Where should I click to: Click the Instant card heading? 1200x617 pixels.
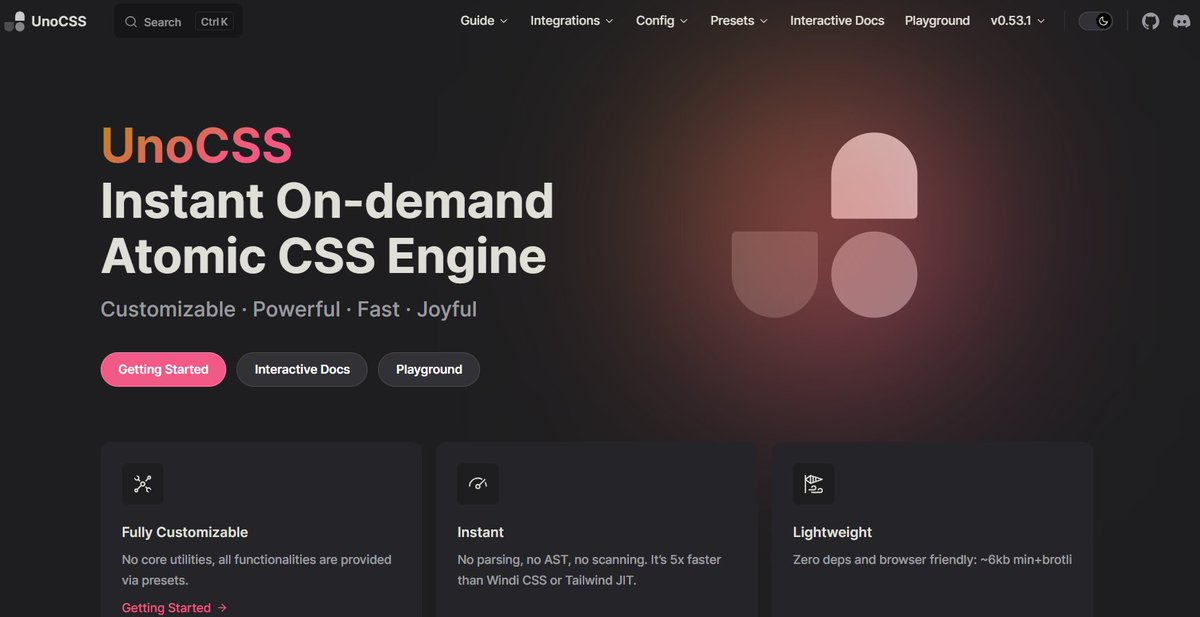pyautogui.click(x=480, y=532)
